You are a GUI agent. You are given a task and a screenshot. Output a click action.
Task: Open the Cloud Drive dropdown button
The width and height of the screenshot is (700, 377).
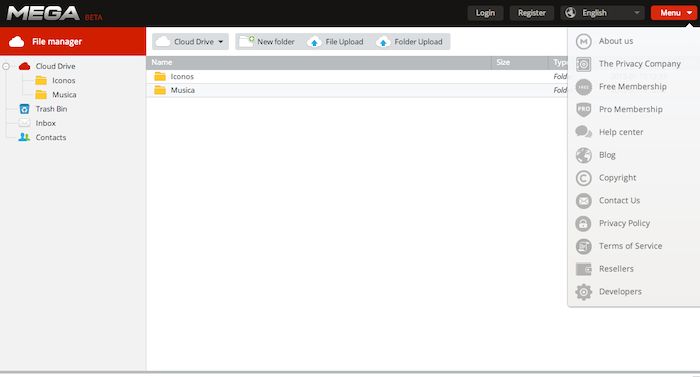[x=190, y=42]
